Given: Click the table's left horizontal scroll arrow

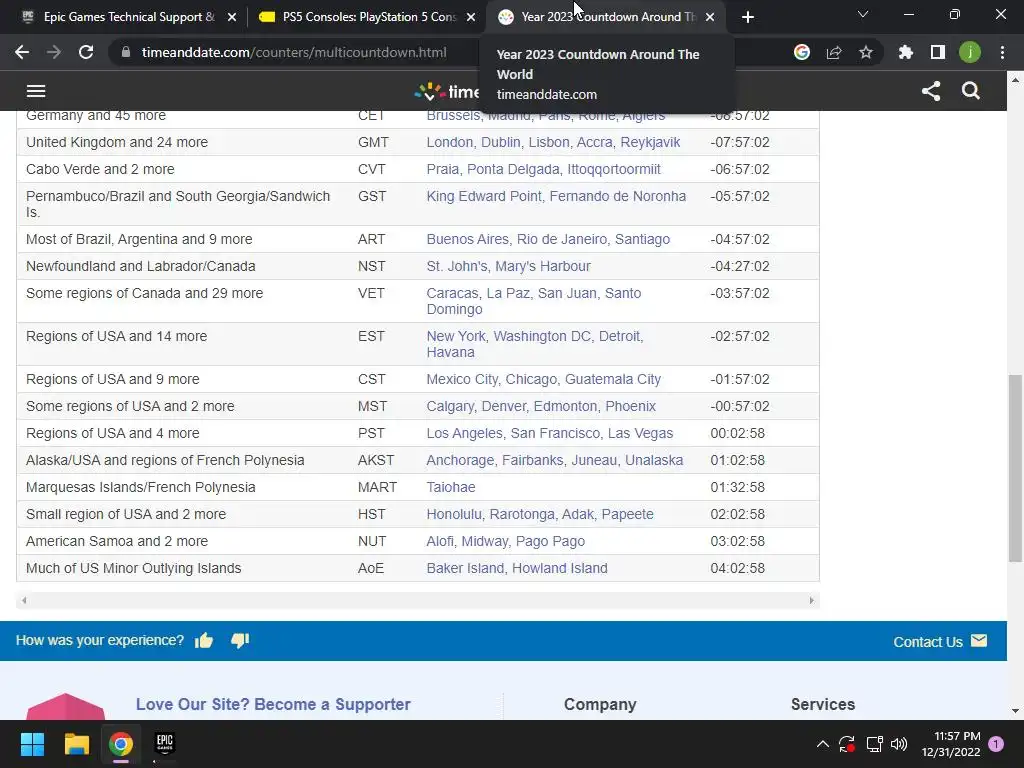Looking at the screenshot, I should [24, 600].
